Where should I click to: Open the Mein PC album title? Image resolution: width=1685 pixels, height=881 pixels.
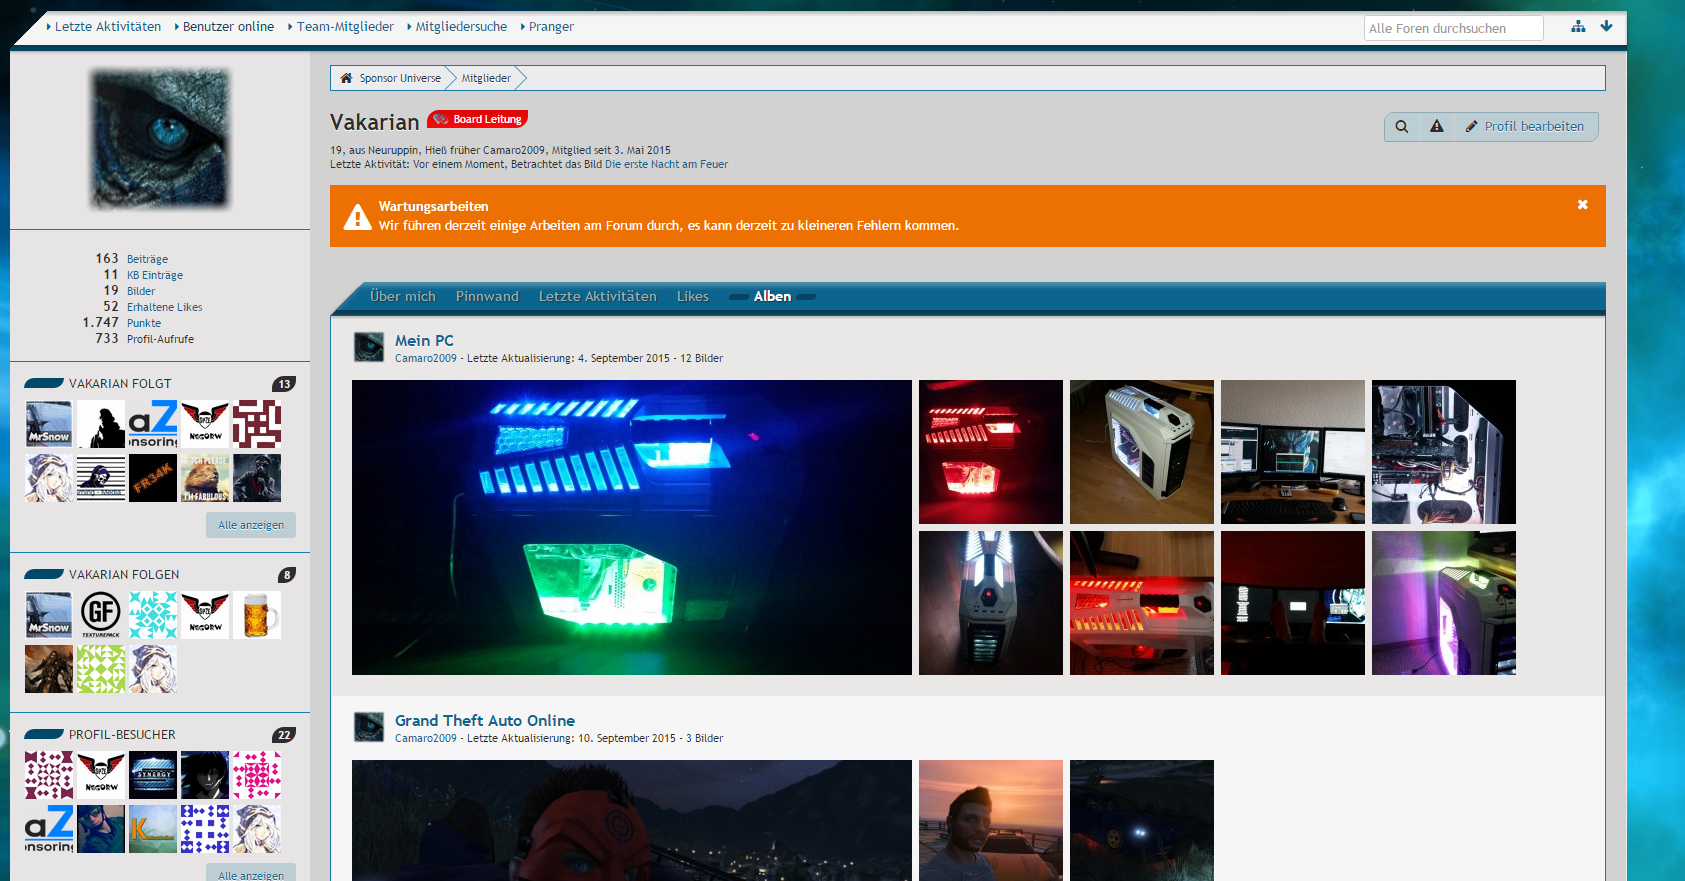(x=424, y=341)
